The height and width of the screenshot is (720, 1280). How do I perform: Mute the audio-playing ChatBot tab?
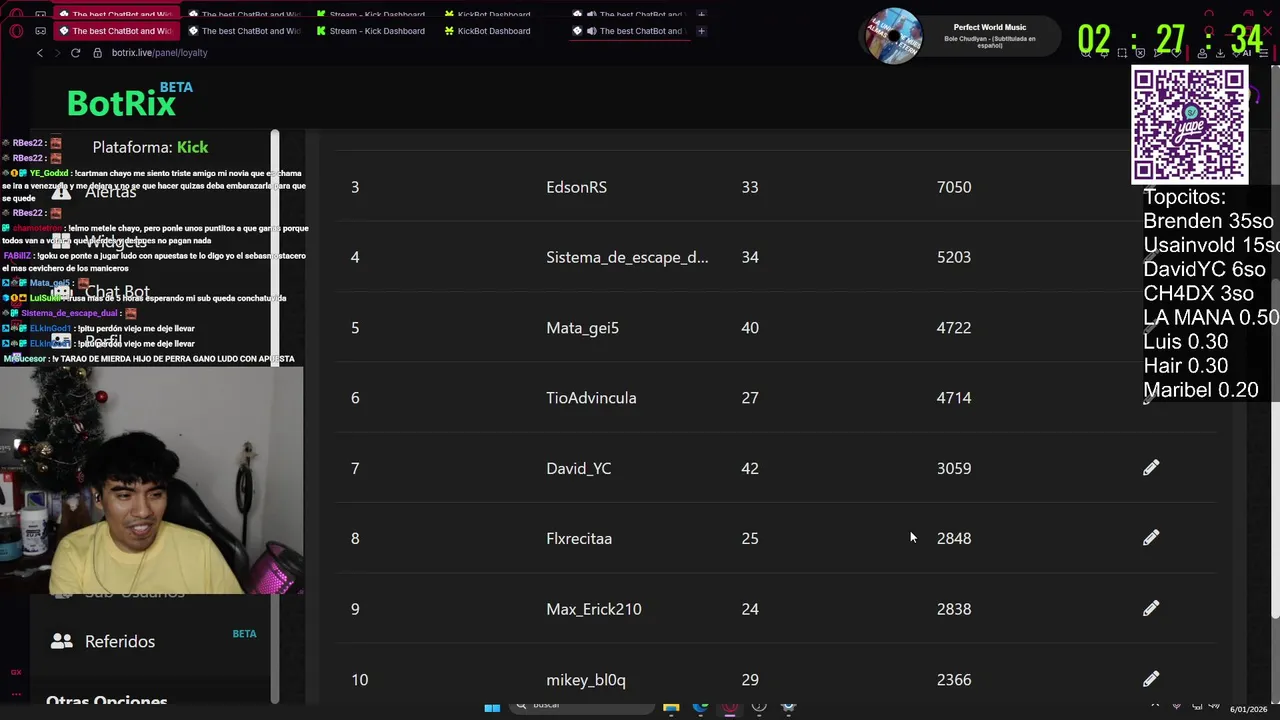[x=591, y=31]
